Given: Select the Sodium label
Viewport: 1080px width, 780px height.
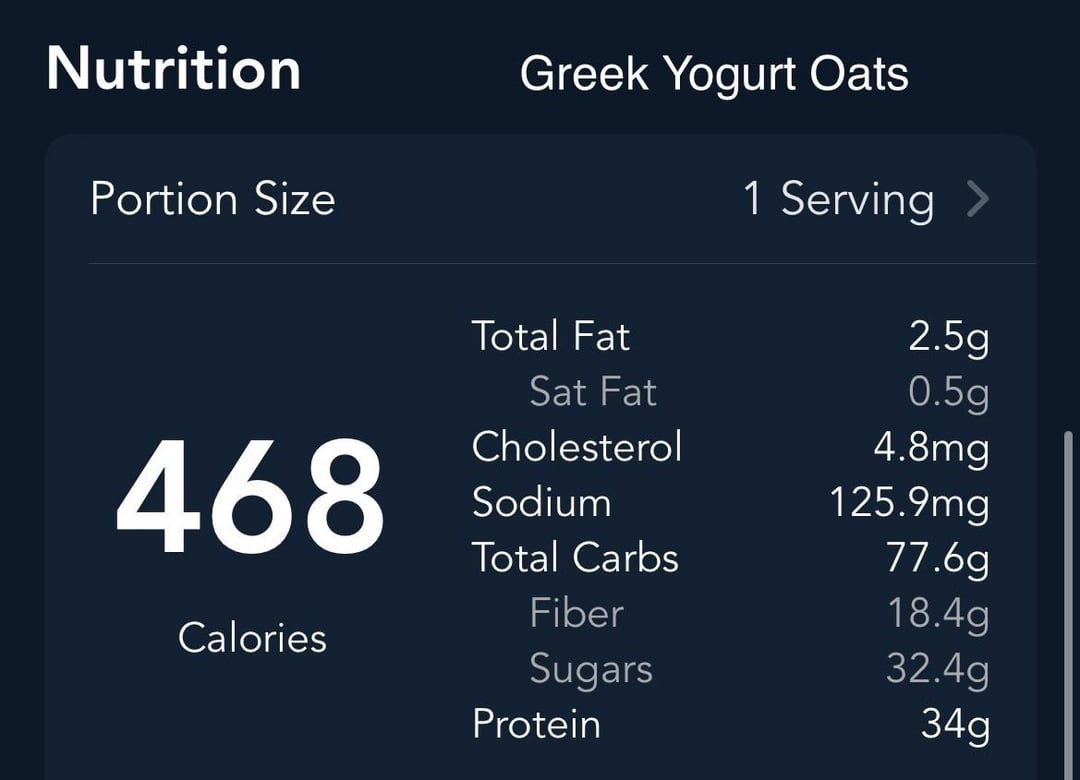Looking at the screenshot, I should click(542, 502).
